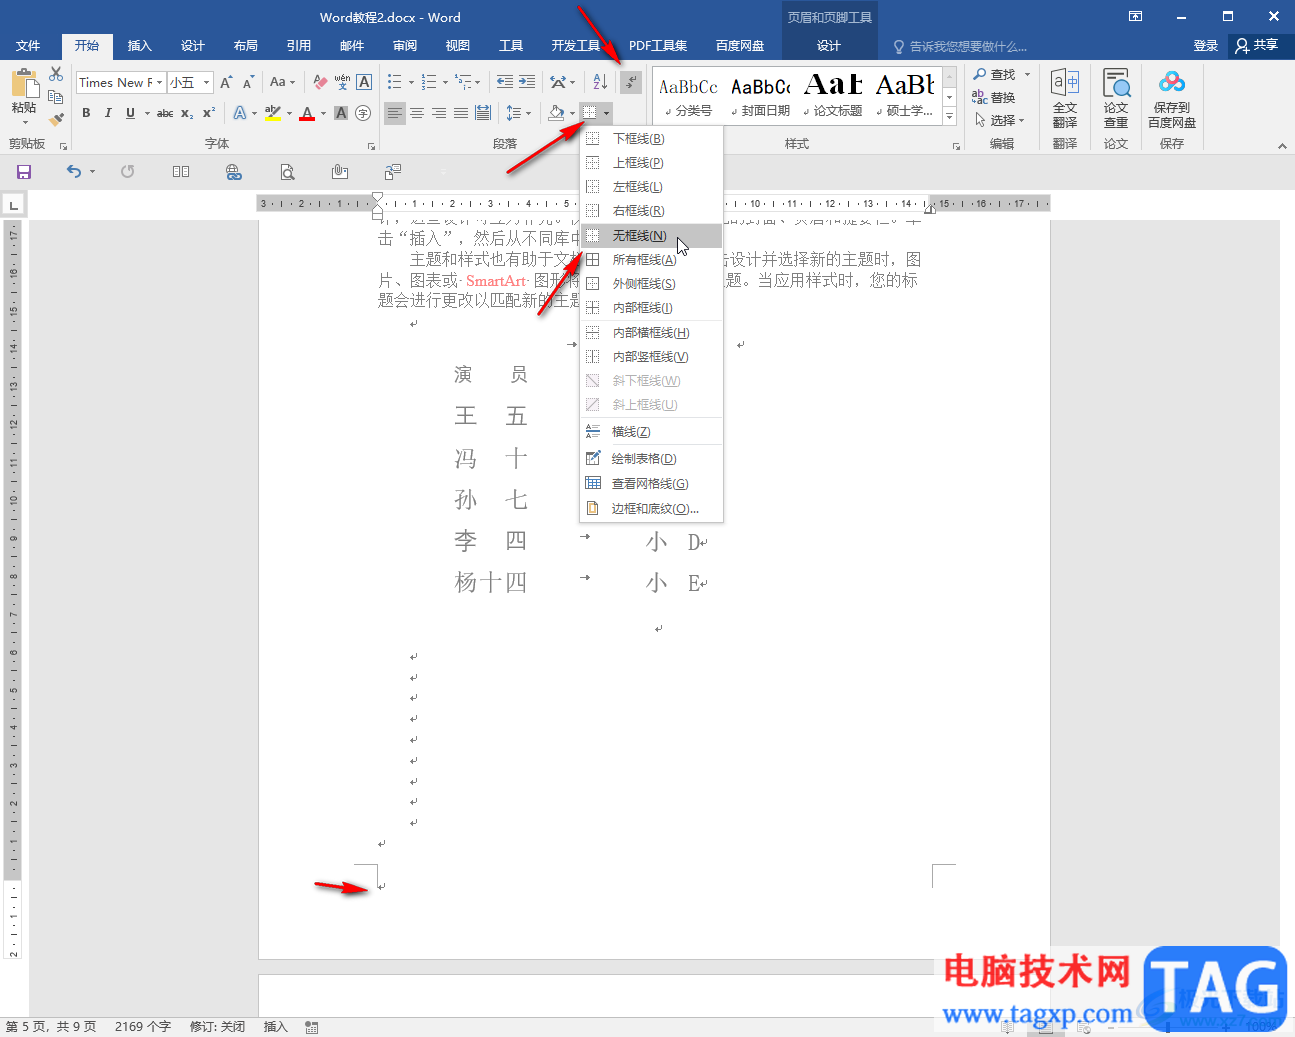Select 所有框线(A) all borders

[x=651, y=260]
